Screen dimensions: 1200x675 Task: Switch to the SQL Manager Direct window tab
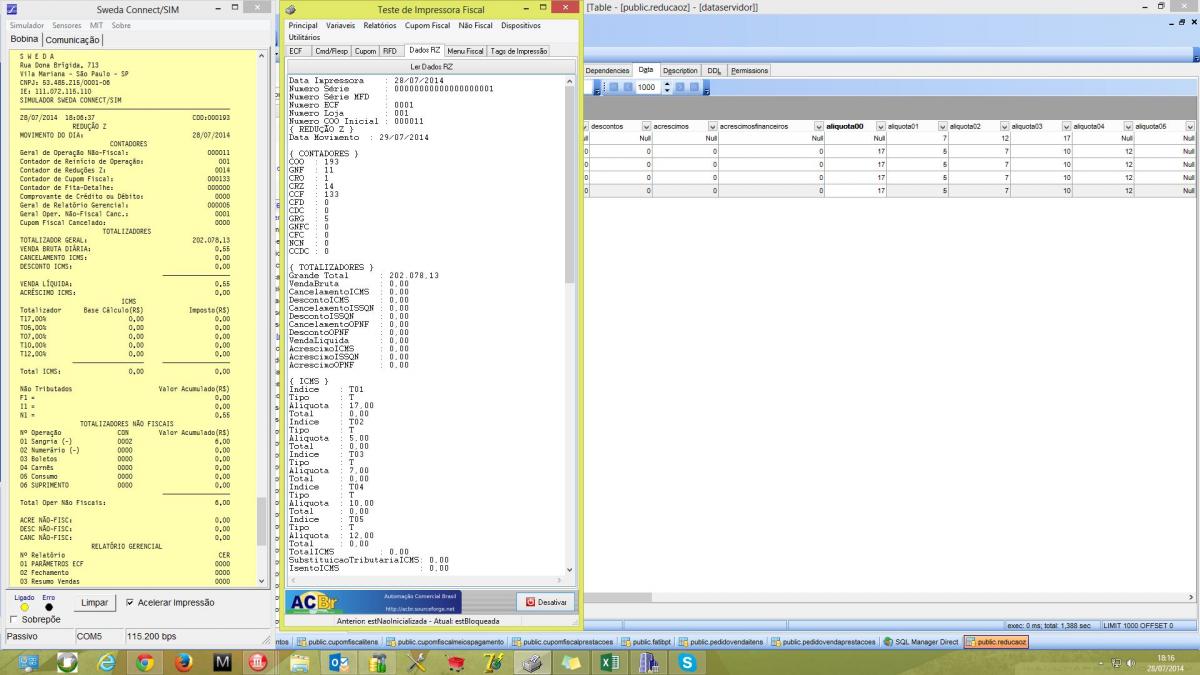pos(920,642)
